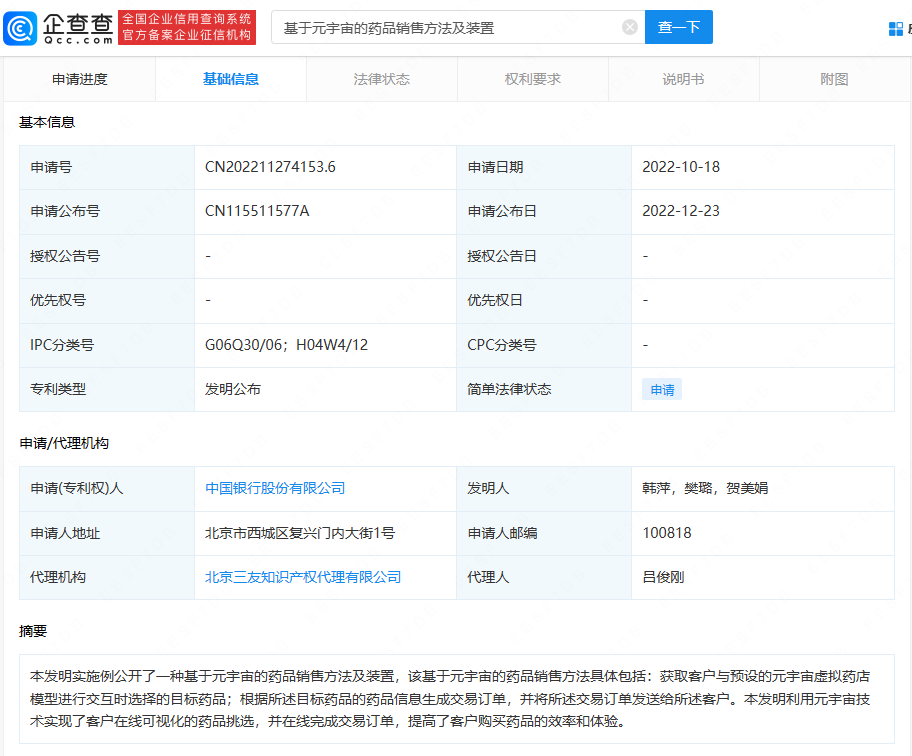
Task: Go to the 权利要求 tab
Action: 533,79
